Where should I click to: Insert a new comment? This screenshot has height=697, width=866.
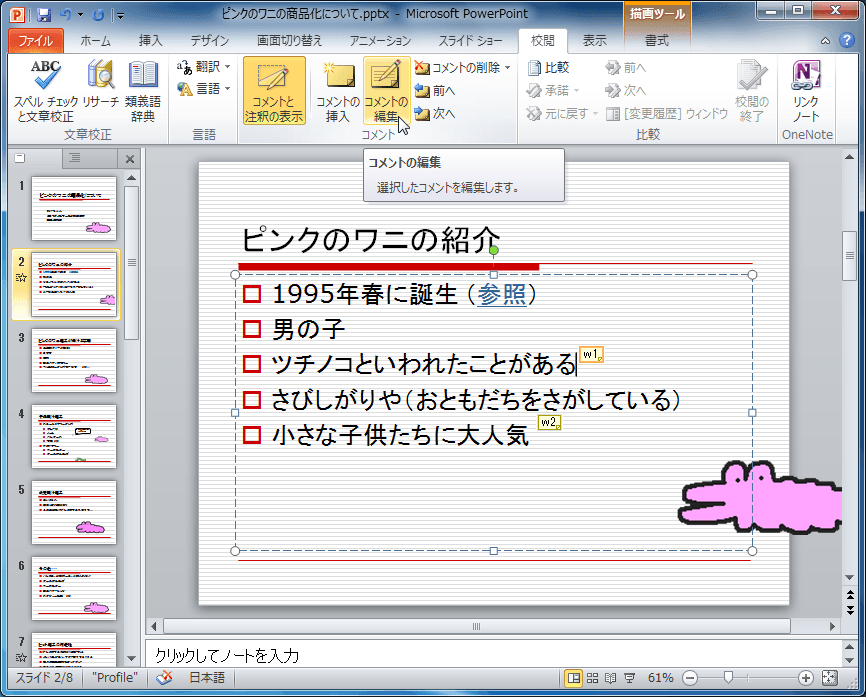(336, 90)
